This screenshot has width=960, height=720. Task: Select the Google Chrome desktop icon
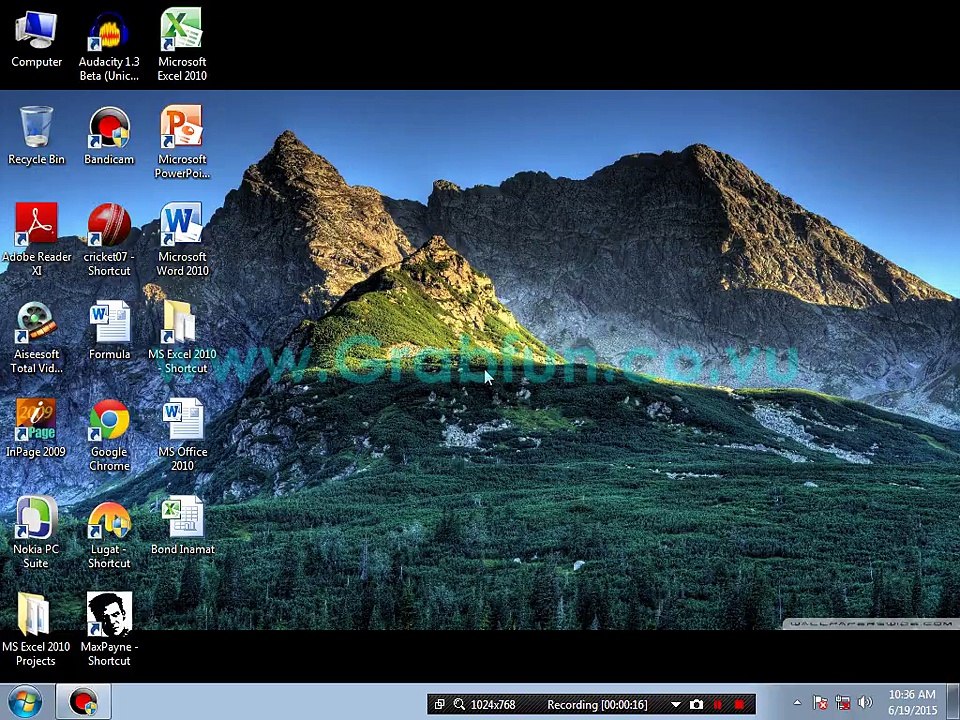(x=109, y=435)
